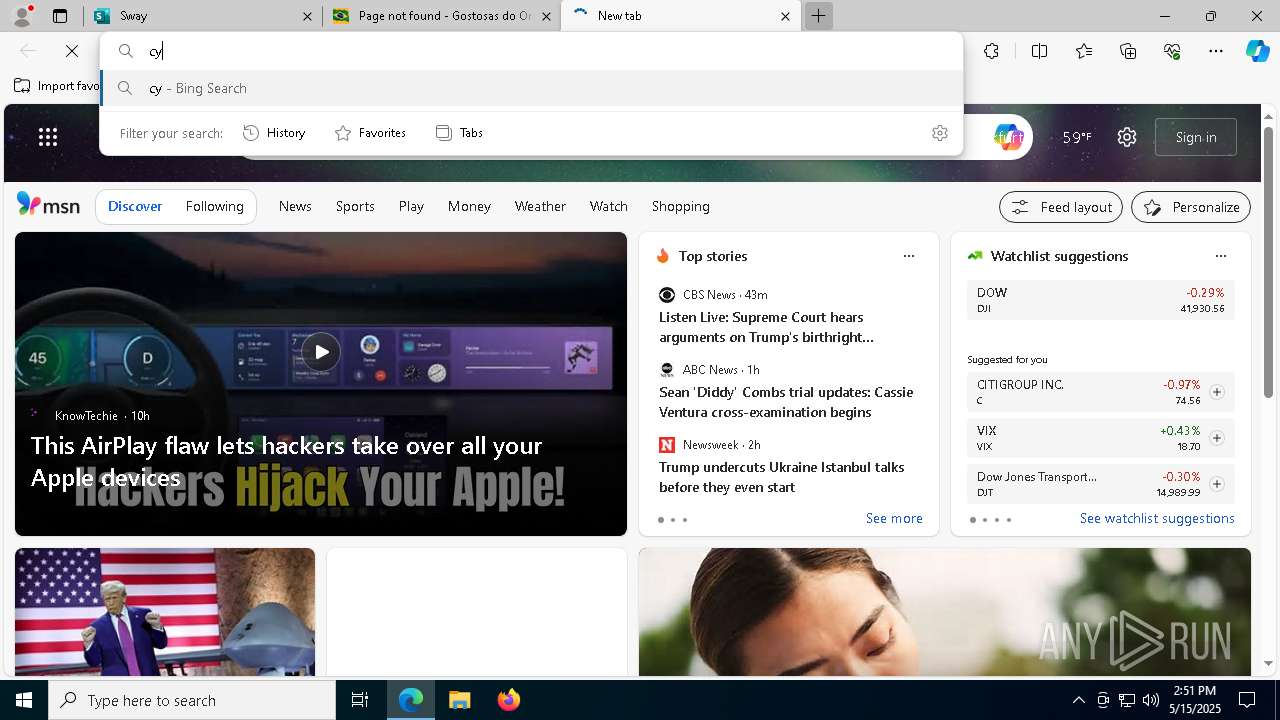Toggle the Split screen icon
The width and height of the screenshot is (1280, 720).
(1039, 51)
